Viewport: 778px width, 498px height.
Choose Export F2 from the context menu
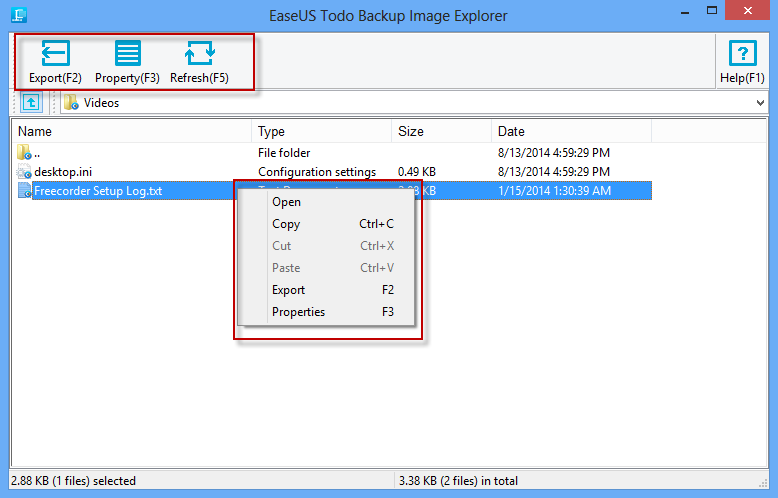(x=326, y=290)
